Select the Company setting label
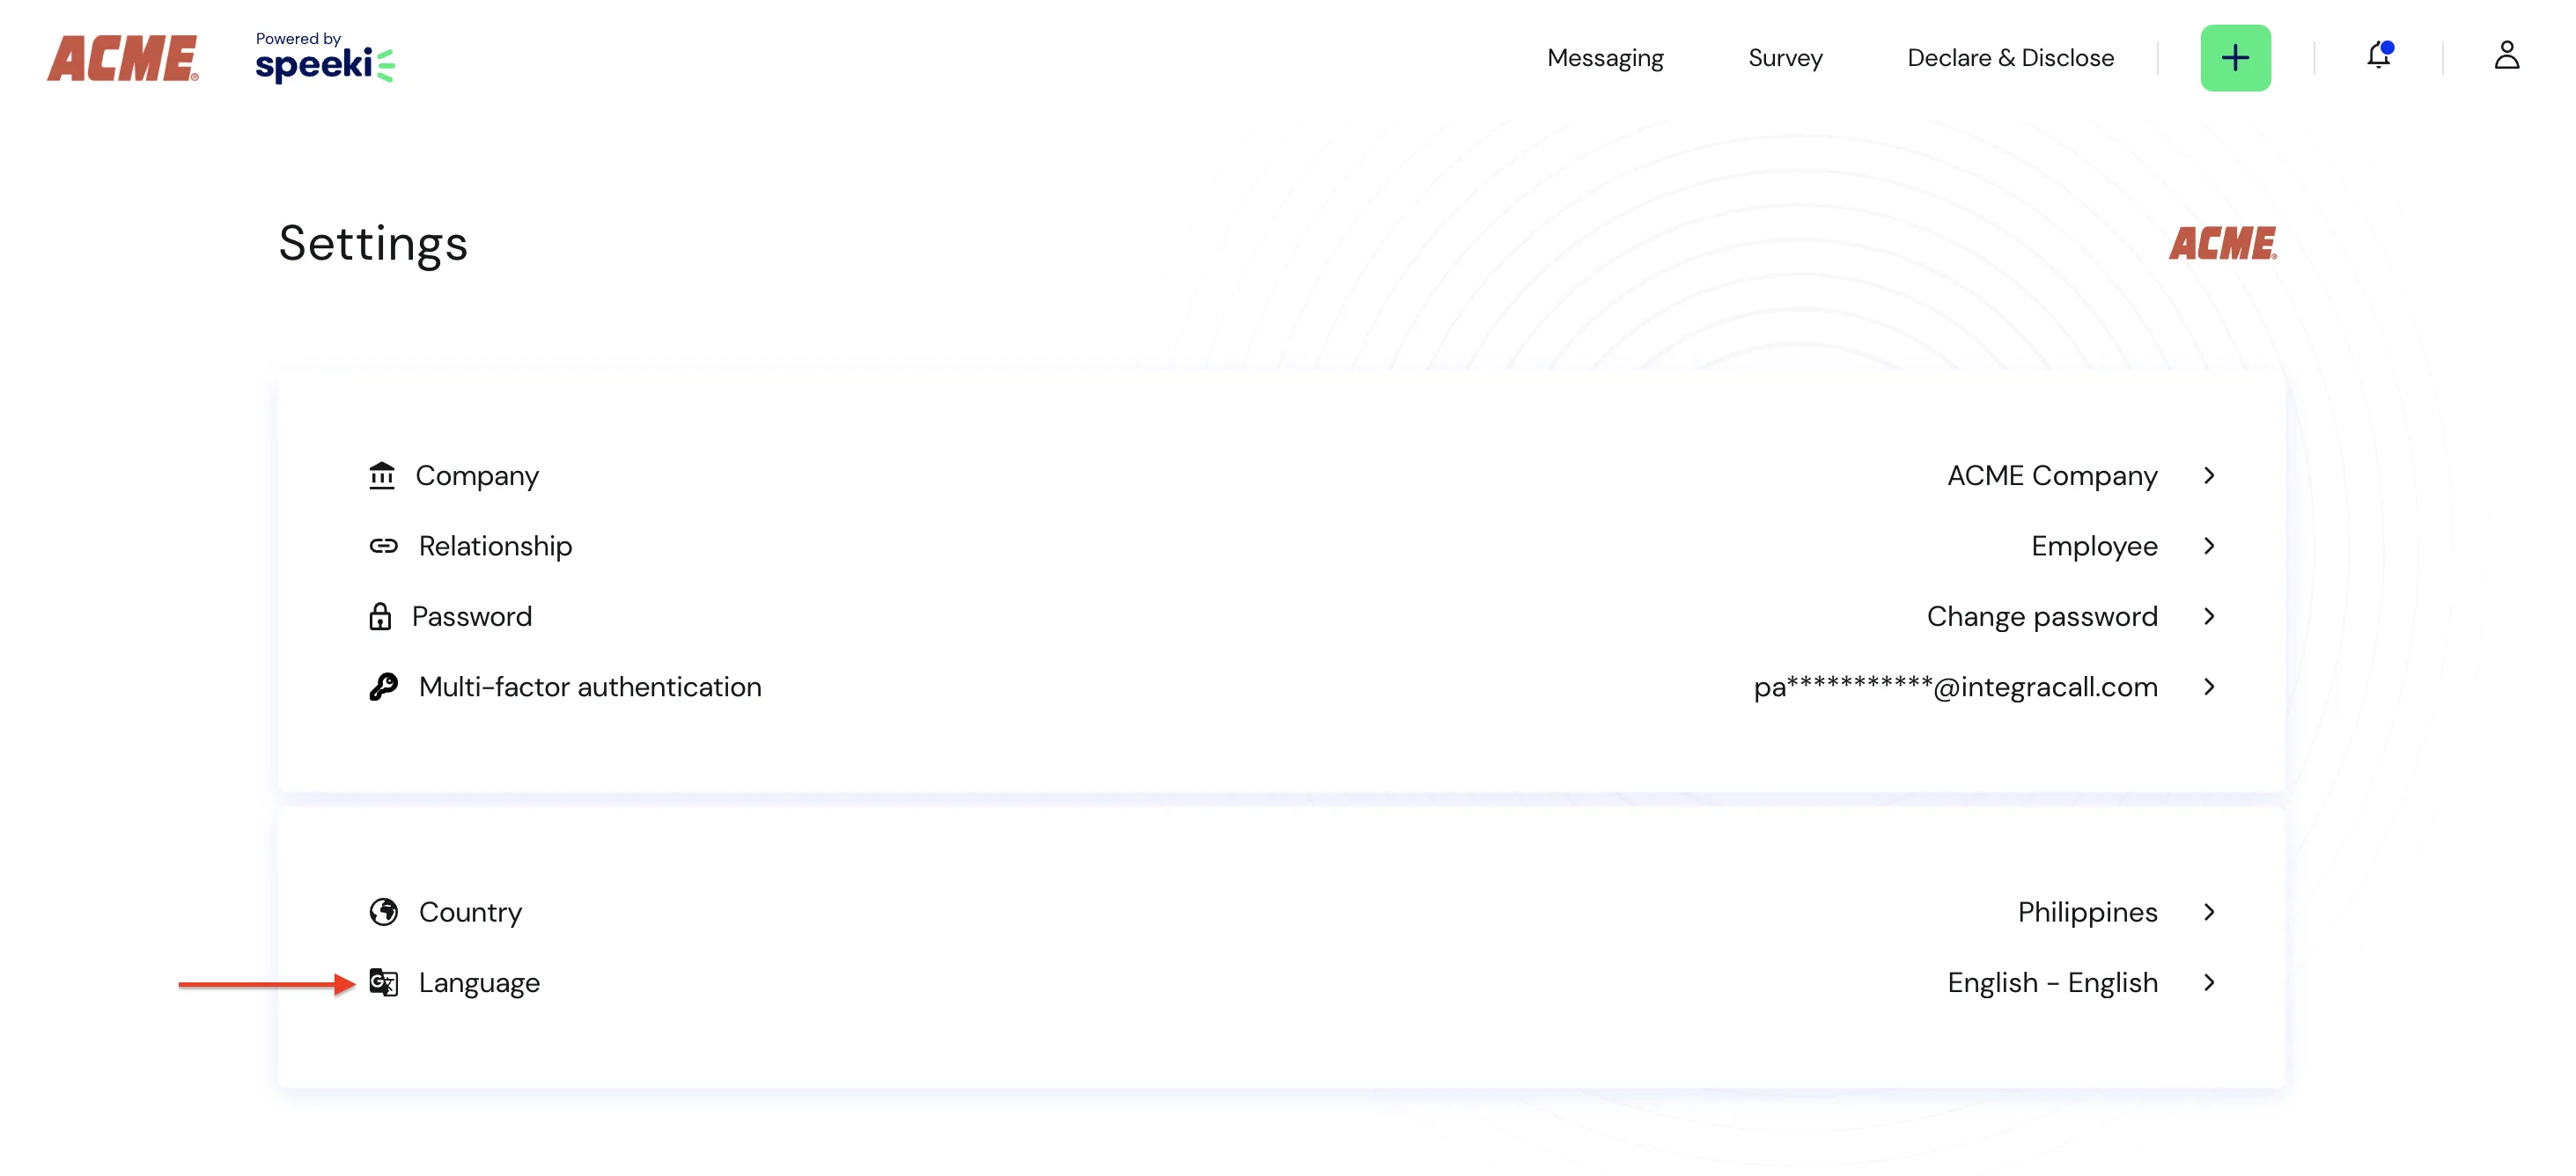This screenshot has height=1176, width=2576. tap(477, 476)
